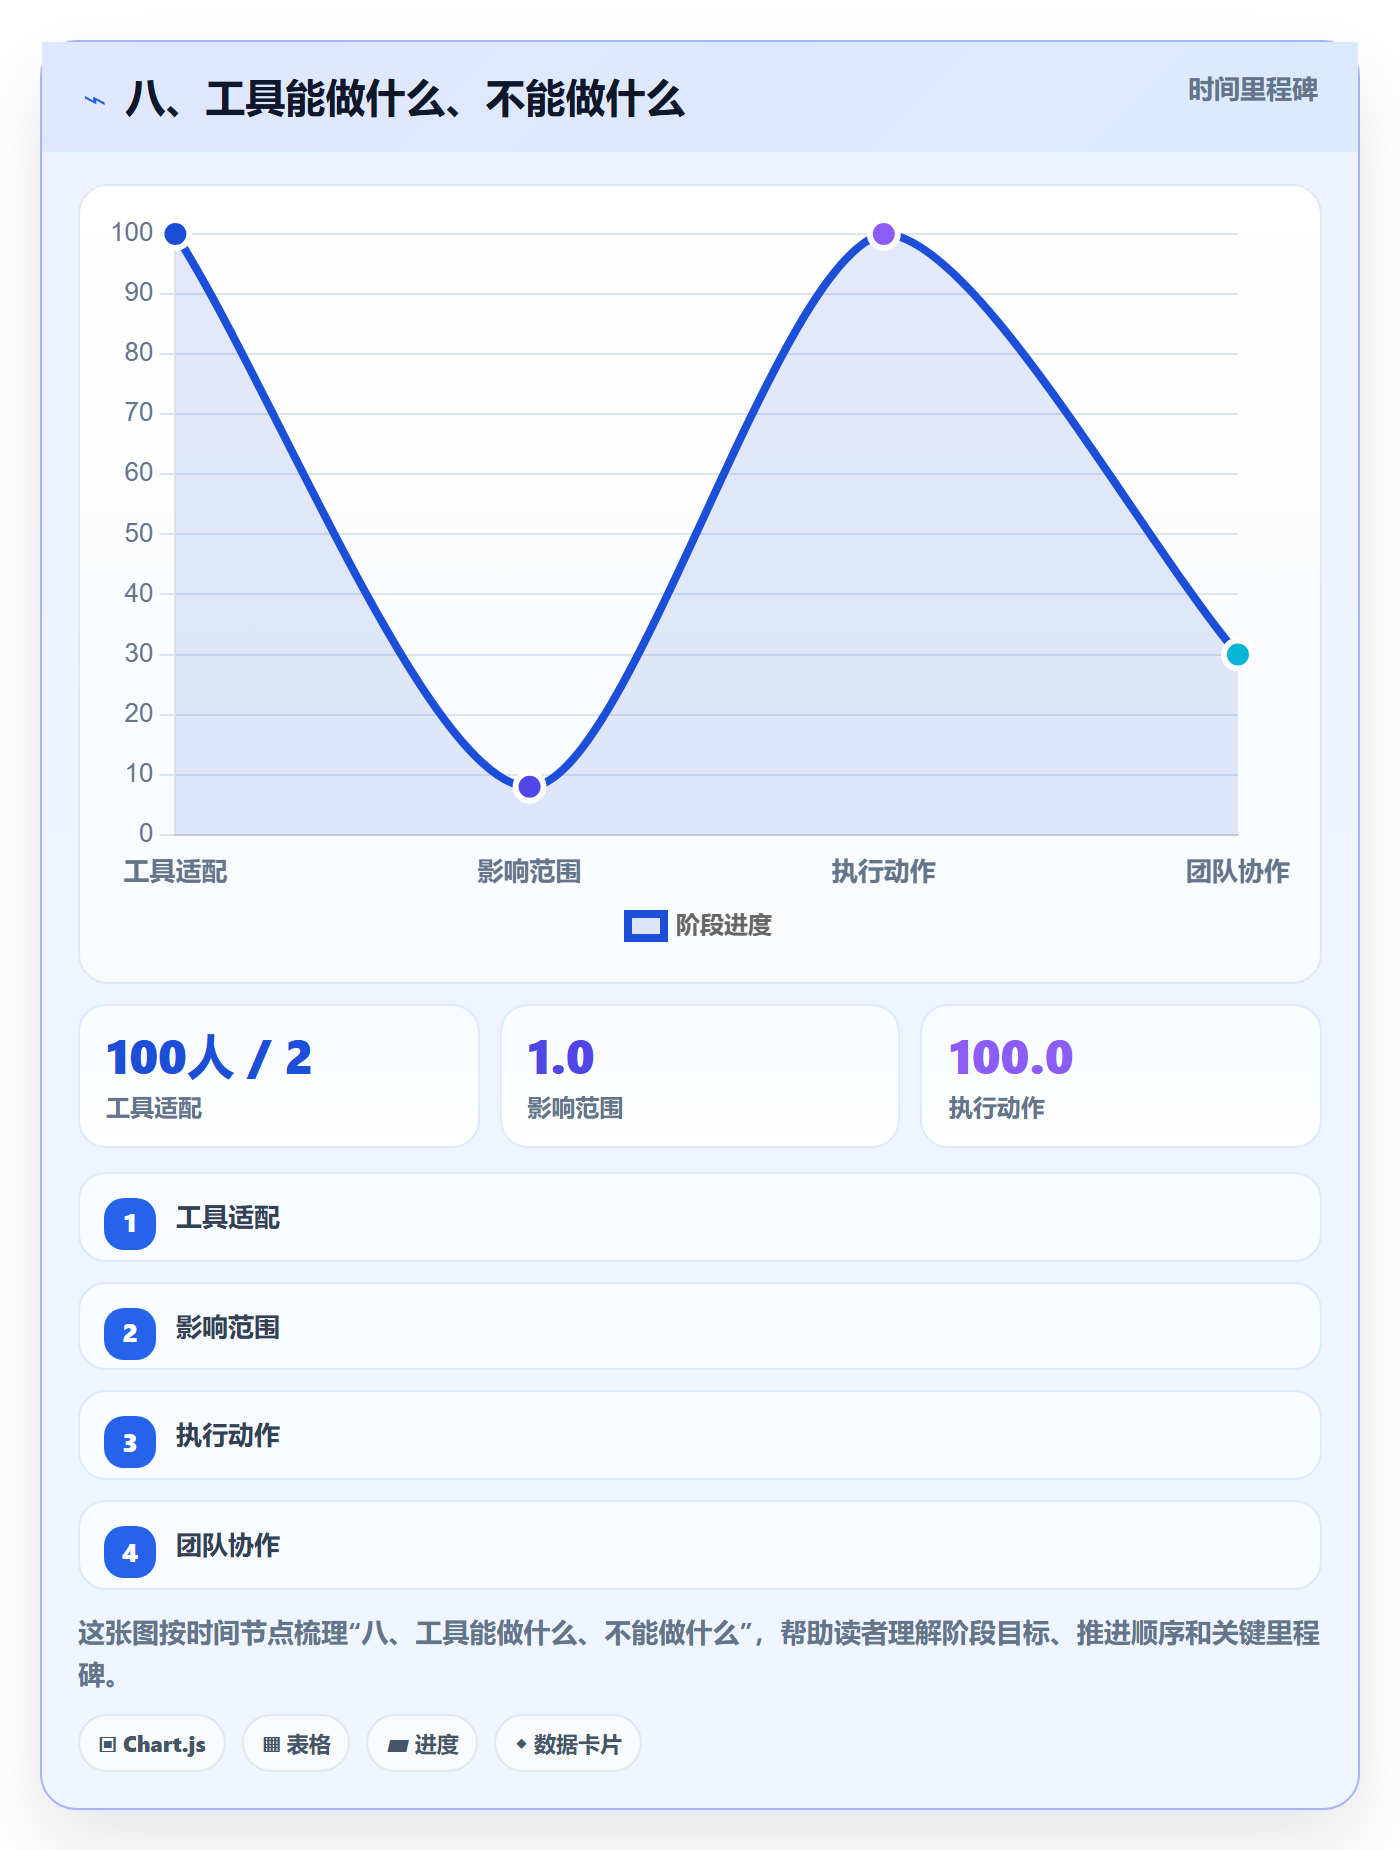The width and height of the screenshot is (1400, 1850).
Task: Click the 工具适配 x-axis label
Action: coord(175,872)
